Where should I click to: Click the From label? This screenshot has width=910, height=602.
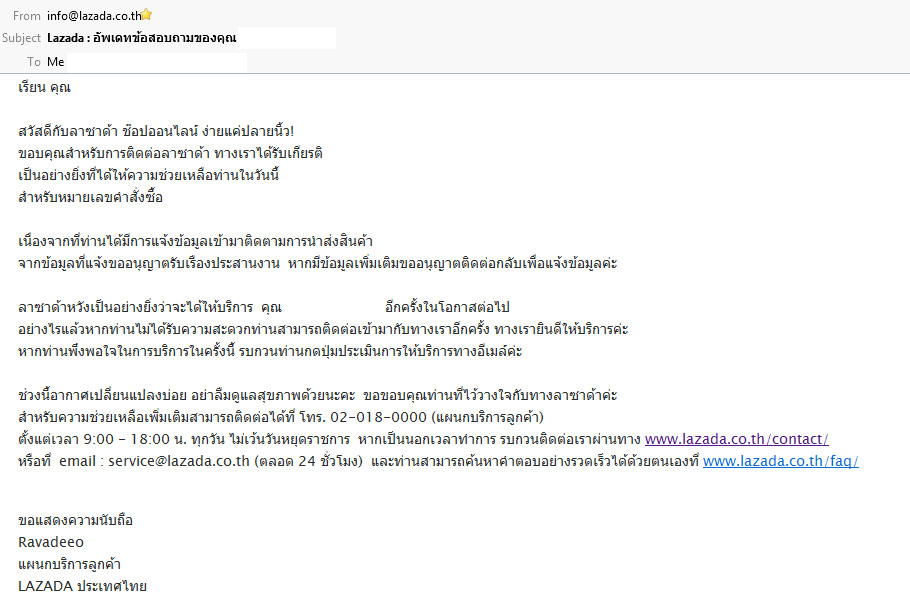27,16
